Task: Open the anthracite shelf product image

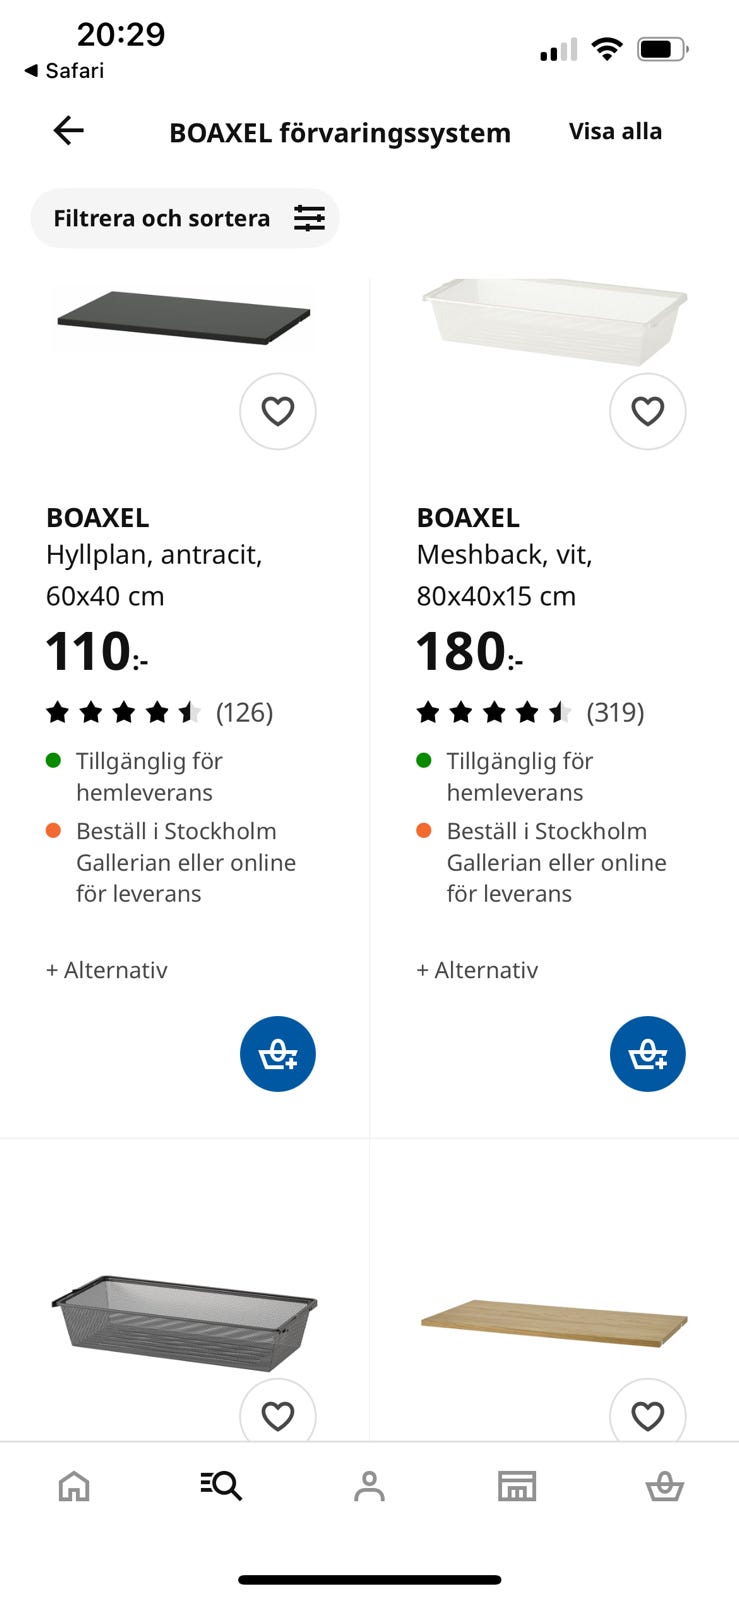Action: [x=184, y=318]
